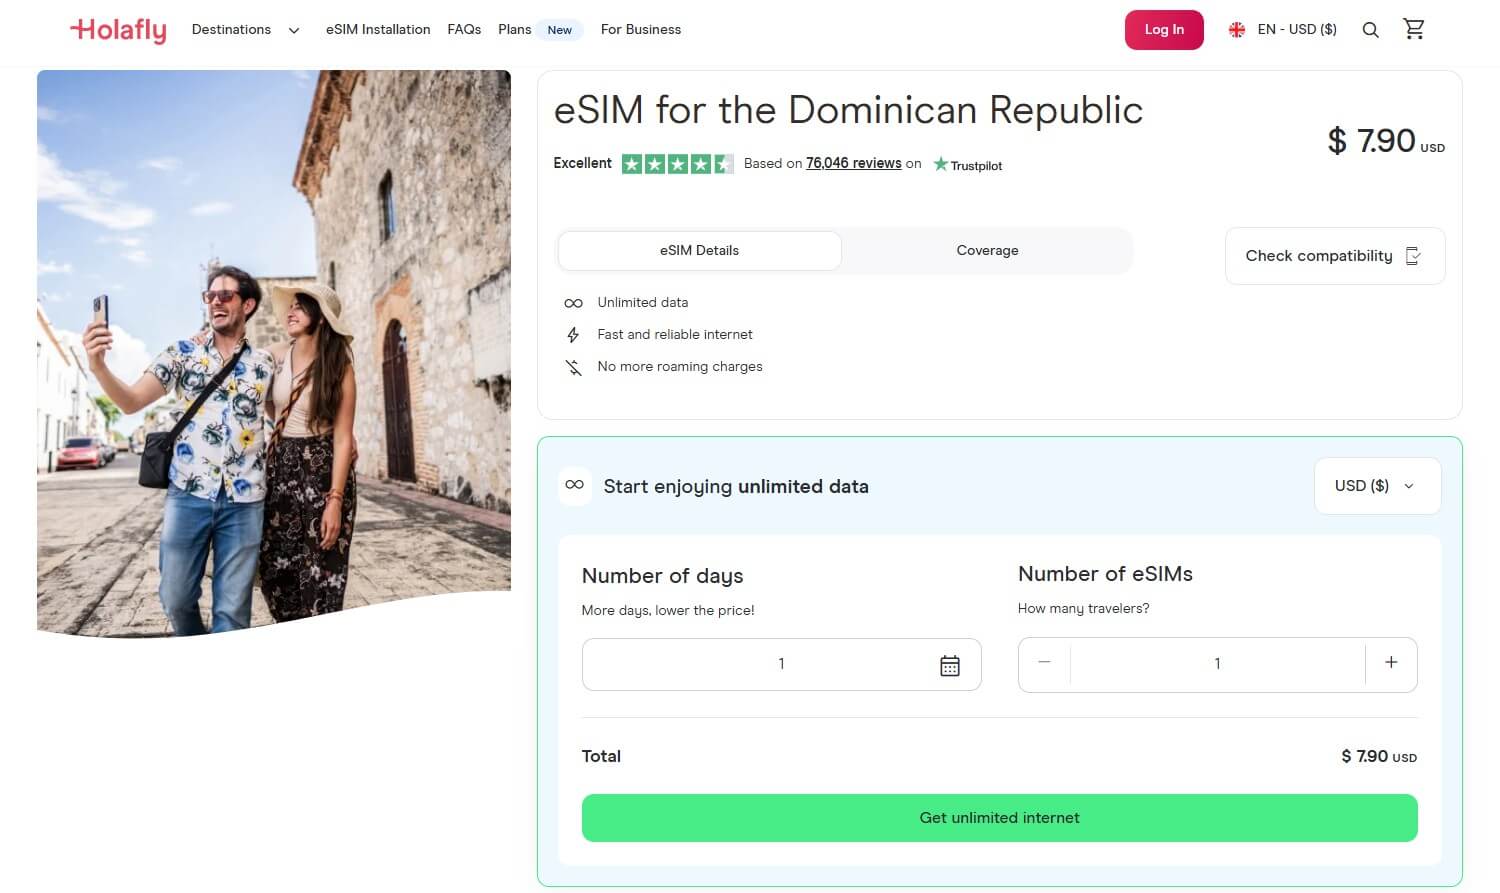Go to the FAQs page
This screenshot has width=1500, height=893.
pyautogui.click(x=464, y=30)
